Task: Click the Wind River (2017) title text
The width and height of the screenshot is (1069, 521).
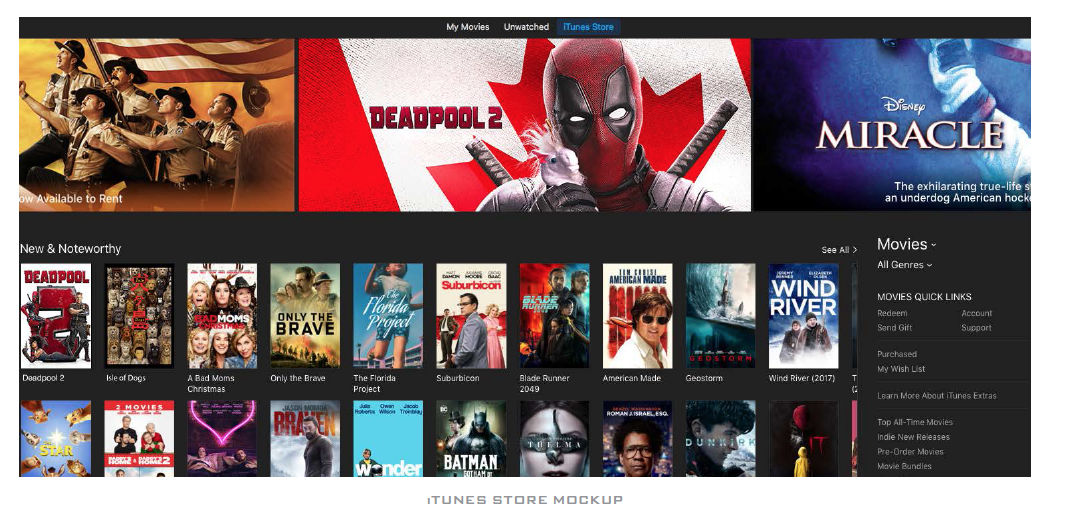Action: click(x=802, y=378)
